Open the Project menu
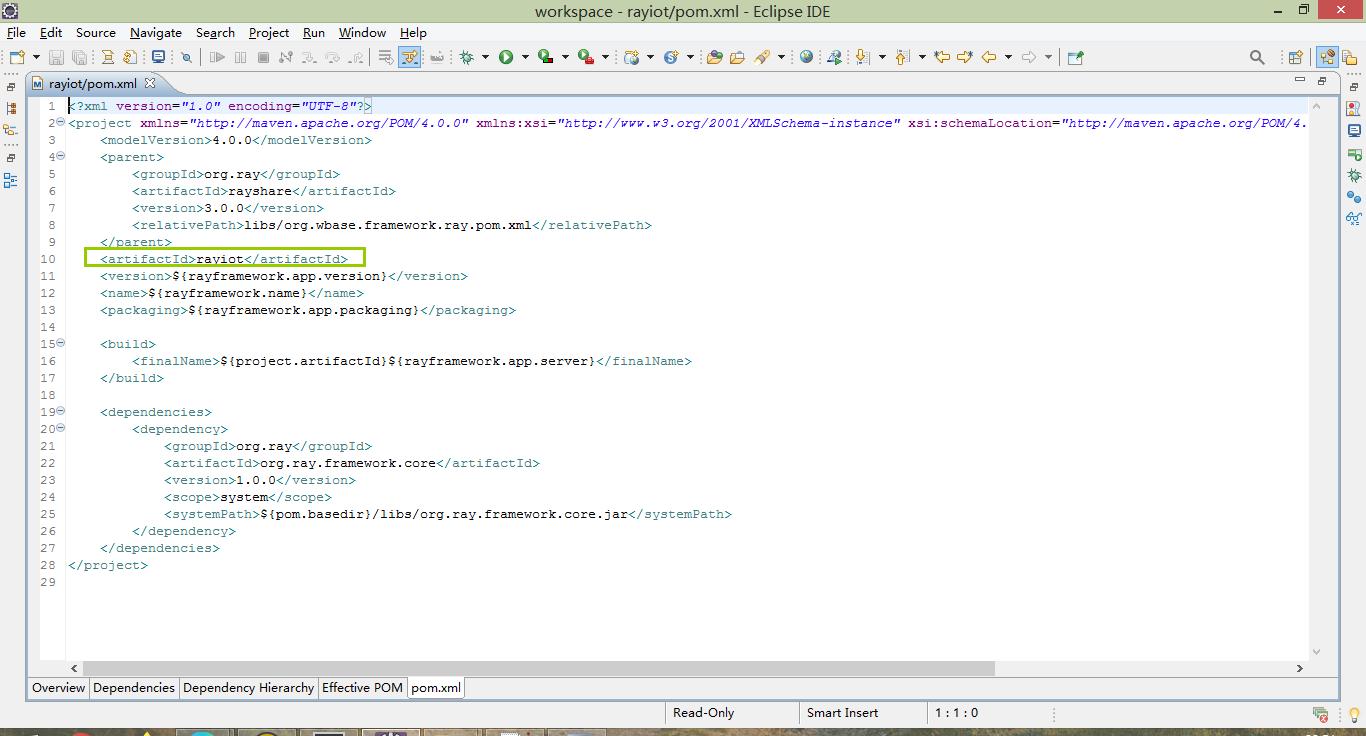This screenshot has width=1366, height=736. 269,32
